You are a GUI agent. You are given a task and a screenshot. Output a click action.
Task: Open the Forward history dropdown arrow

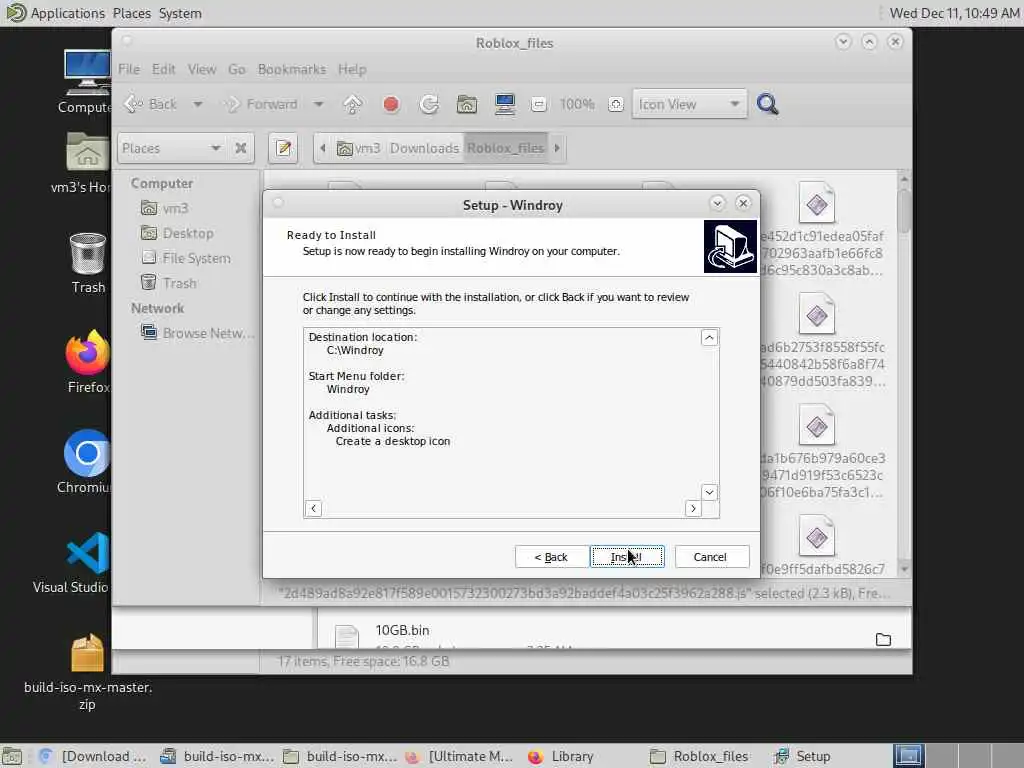318,104
